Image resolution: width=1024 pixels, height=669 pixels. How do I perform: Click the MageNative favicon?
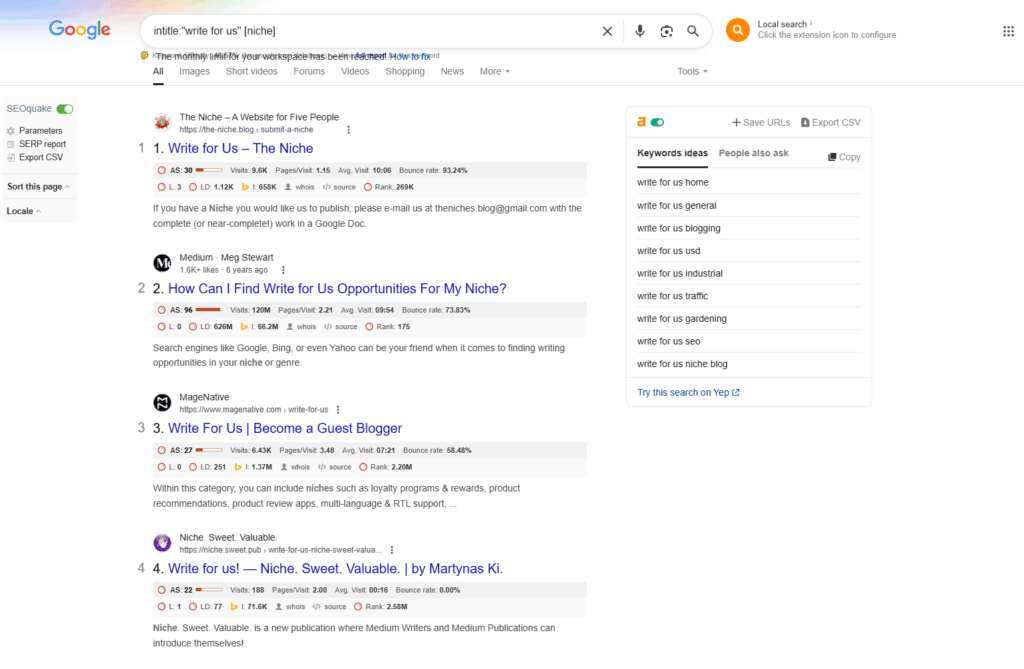tap(162, 402)
